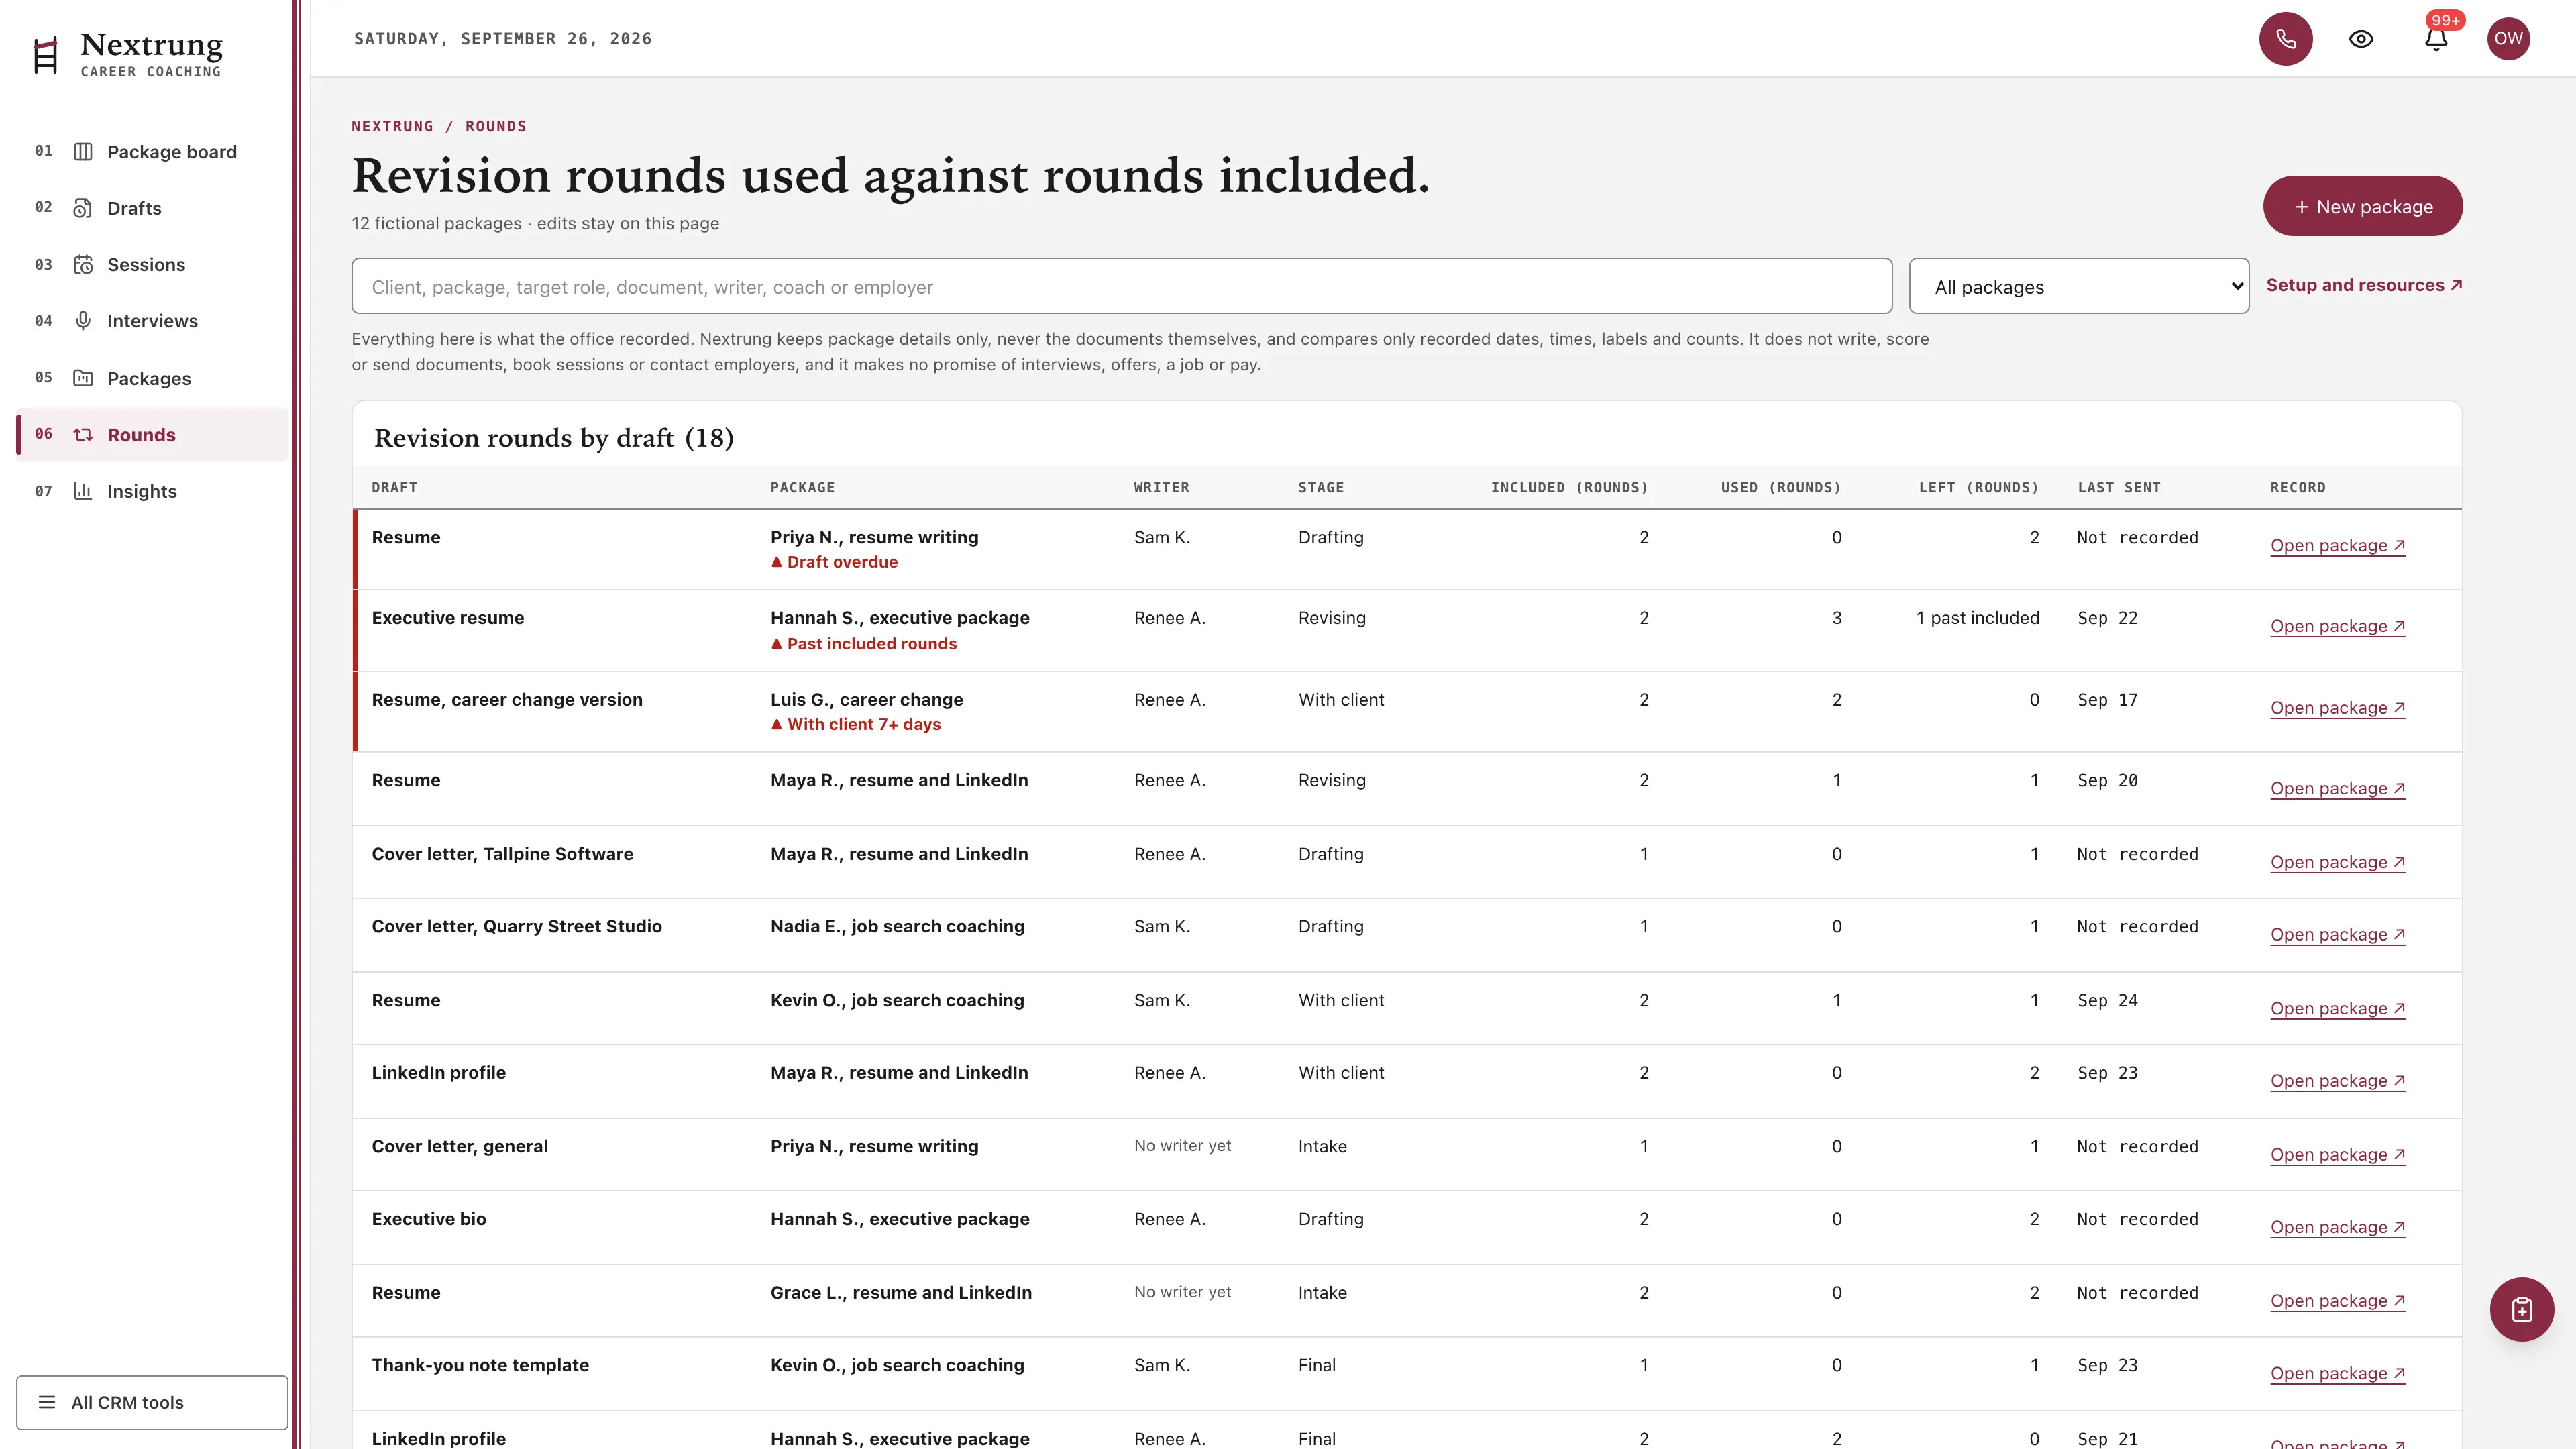
Task: Click Grace L., resume and LinkedIn cell
Action: tap(900, 1293)
